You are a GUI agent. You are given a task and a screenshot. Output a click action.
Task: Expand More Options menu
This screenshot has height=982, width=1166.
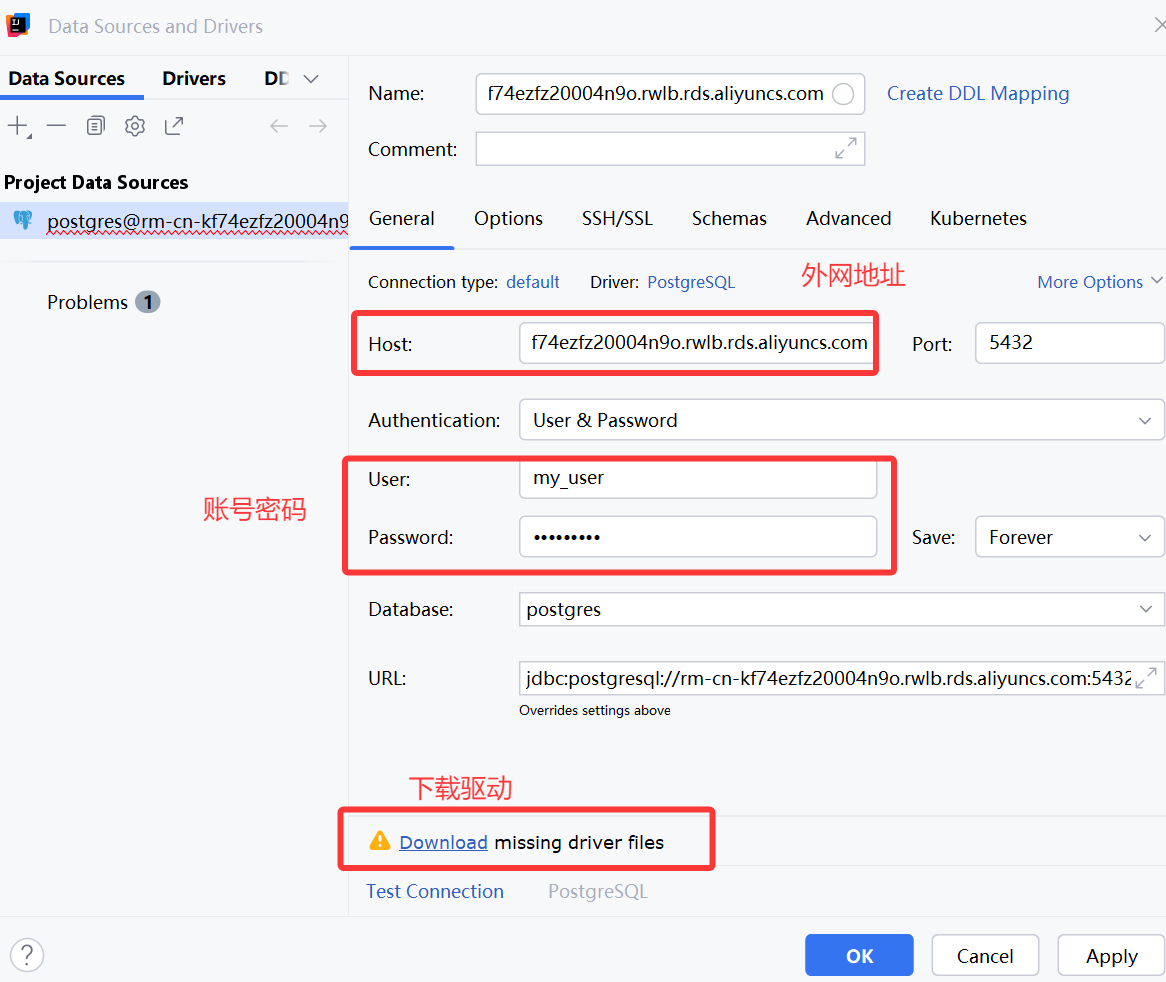[1099, 282]
